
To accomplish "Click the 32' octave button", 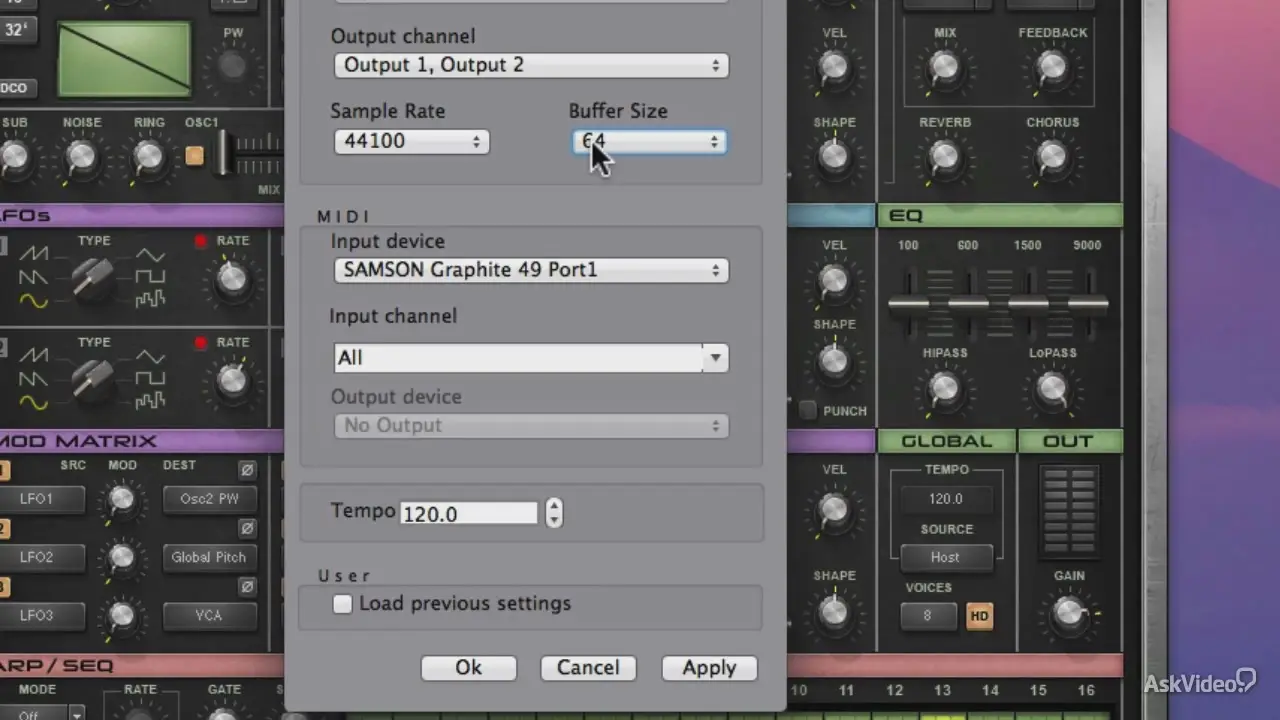I will [x=17, y=29].
